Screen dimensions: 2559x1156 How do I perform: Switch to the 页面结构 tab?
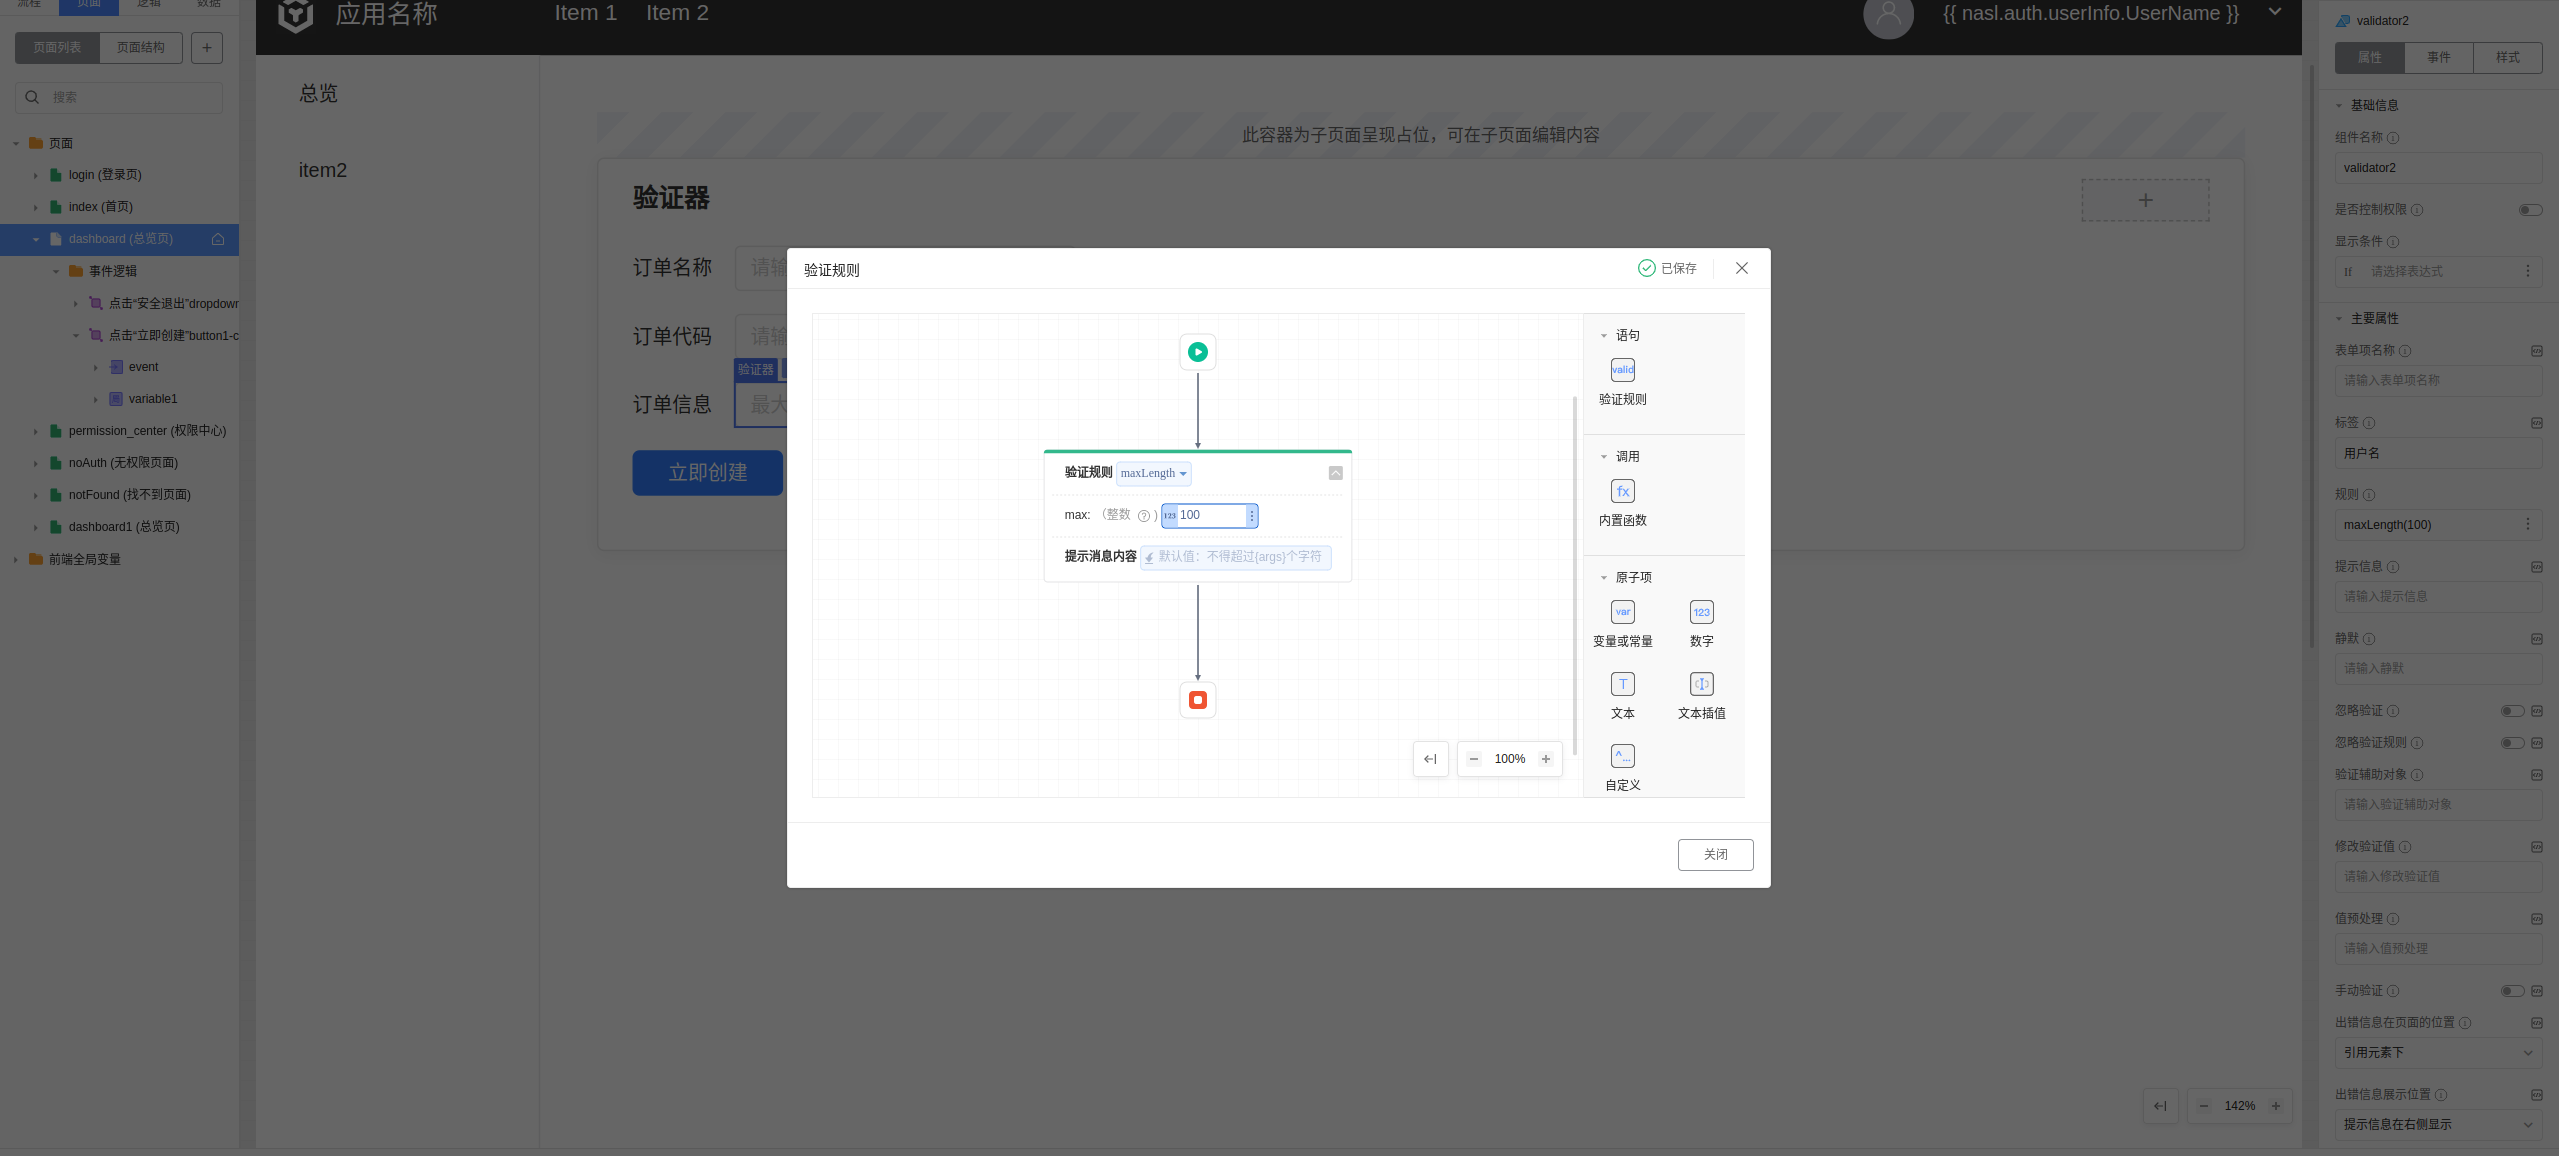[x=140, y=48]
